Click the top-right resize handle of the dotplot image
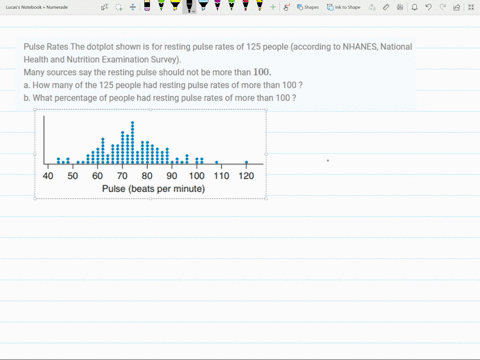Image resolution: width=480 pixels, height=360 pixels. click(x=266, y=109)
